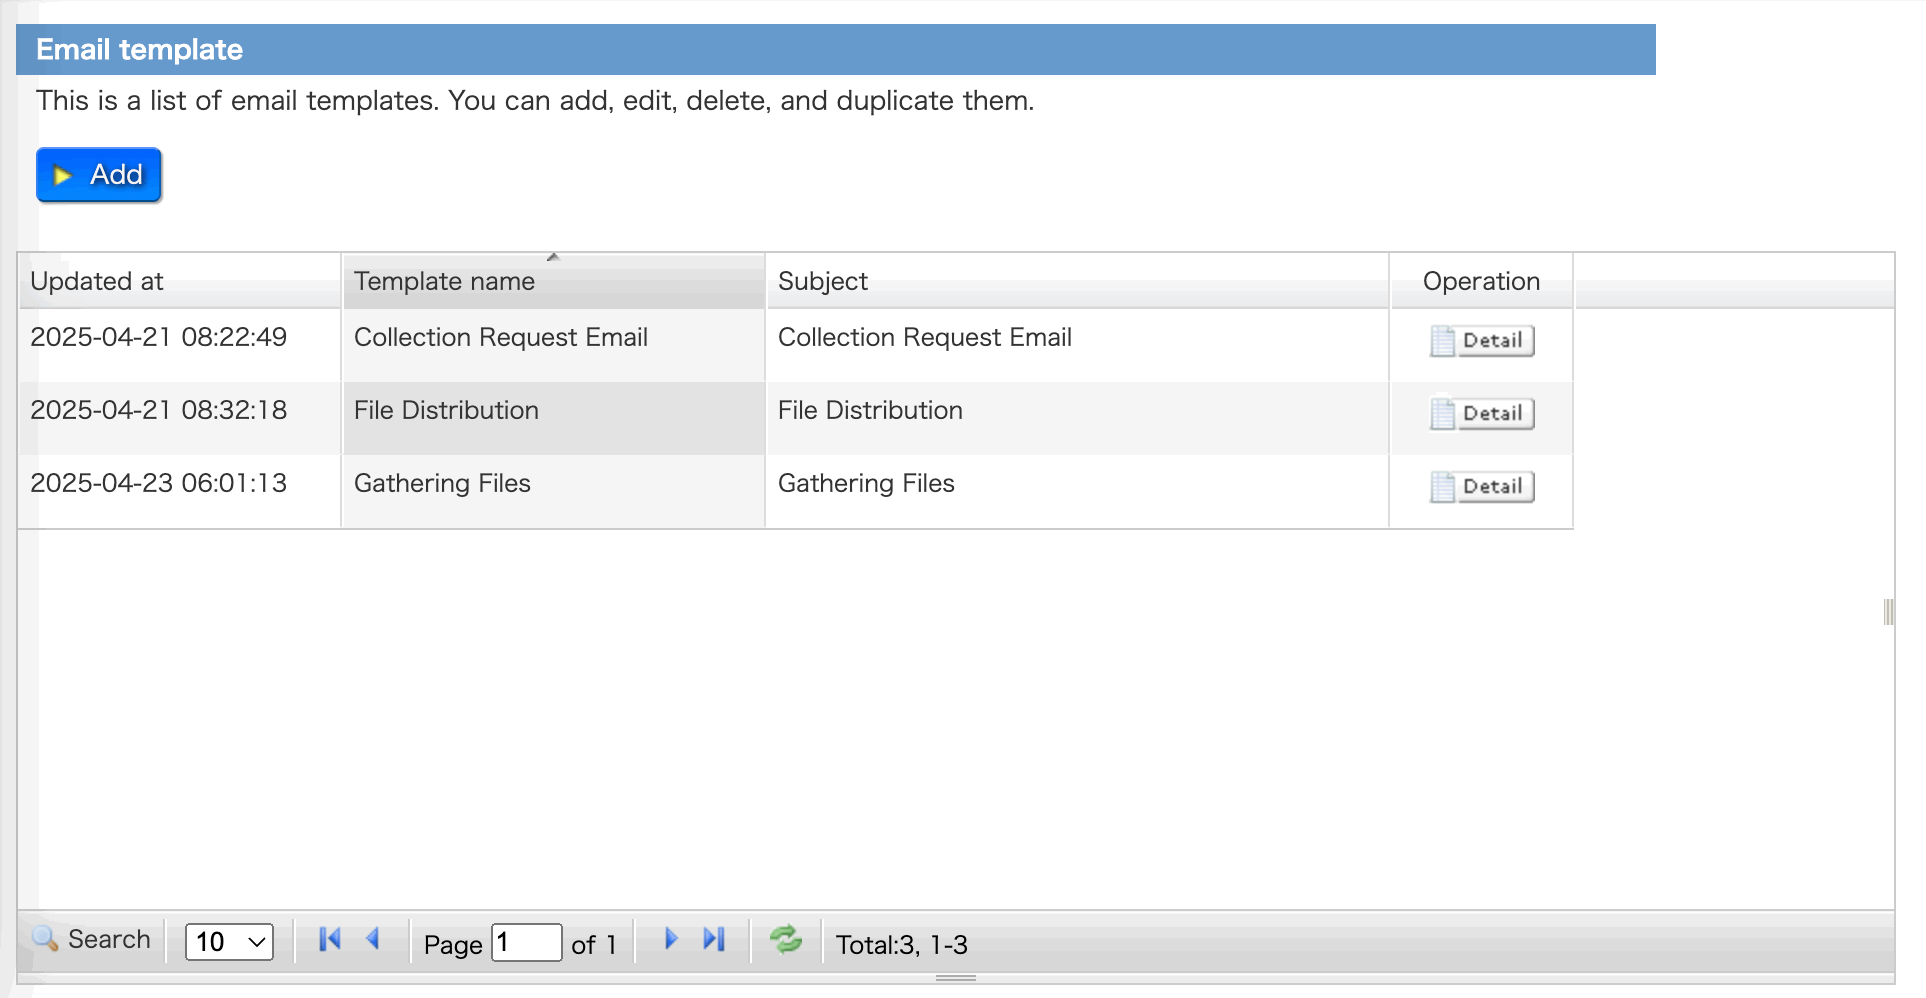Sort by the Updated at column header
1926x998 pixels.
click(x=97, y=281)
